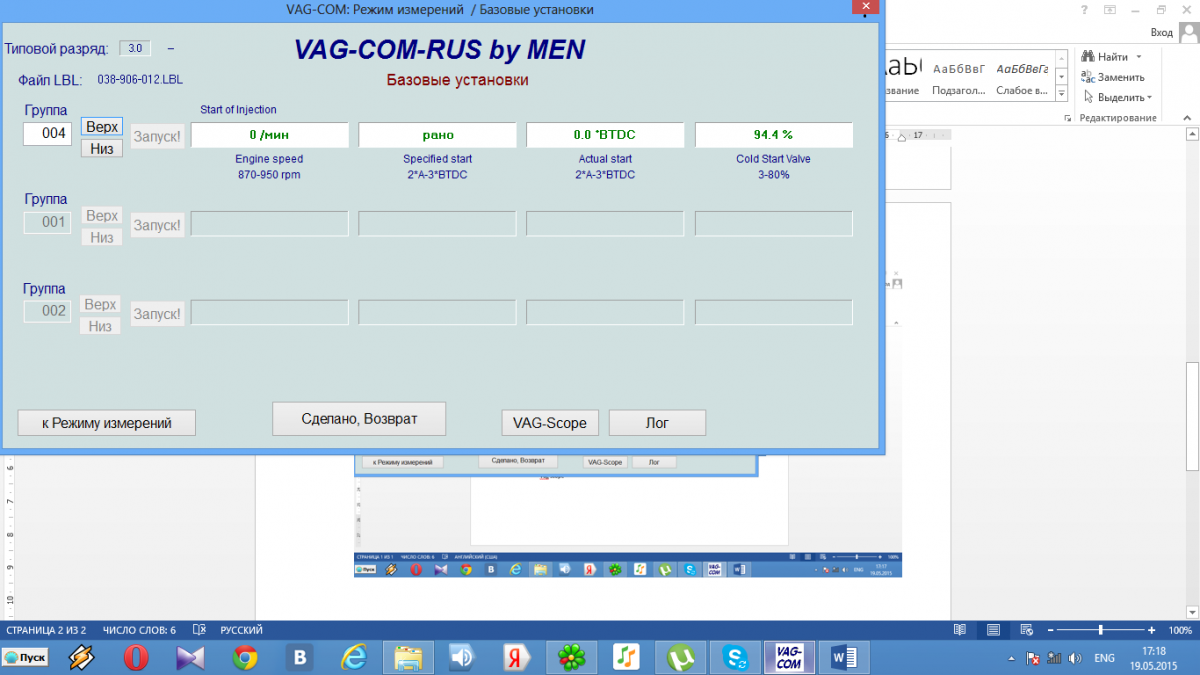The width and height of the screenshot is (1200, 675).
Task: Click the Specified start value рано
Action: [x=437, y=135]
